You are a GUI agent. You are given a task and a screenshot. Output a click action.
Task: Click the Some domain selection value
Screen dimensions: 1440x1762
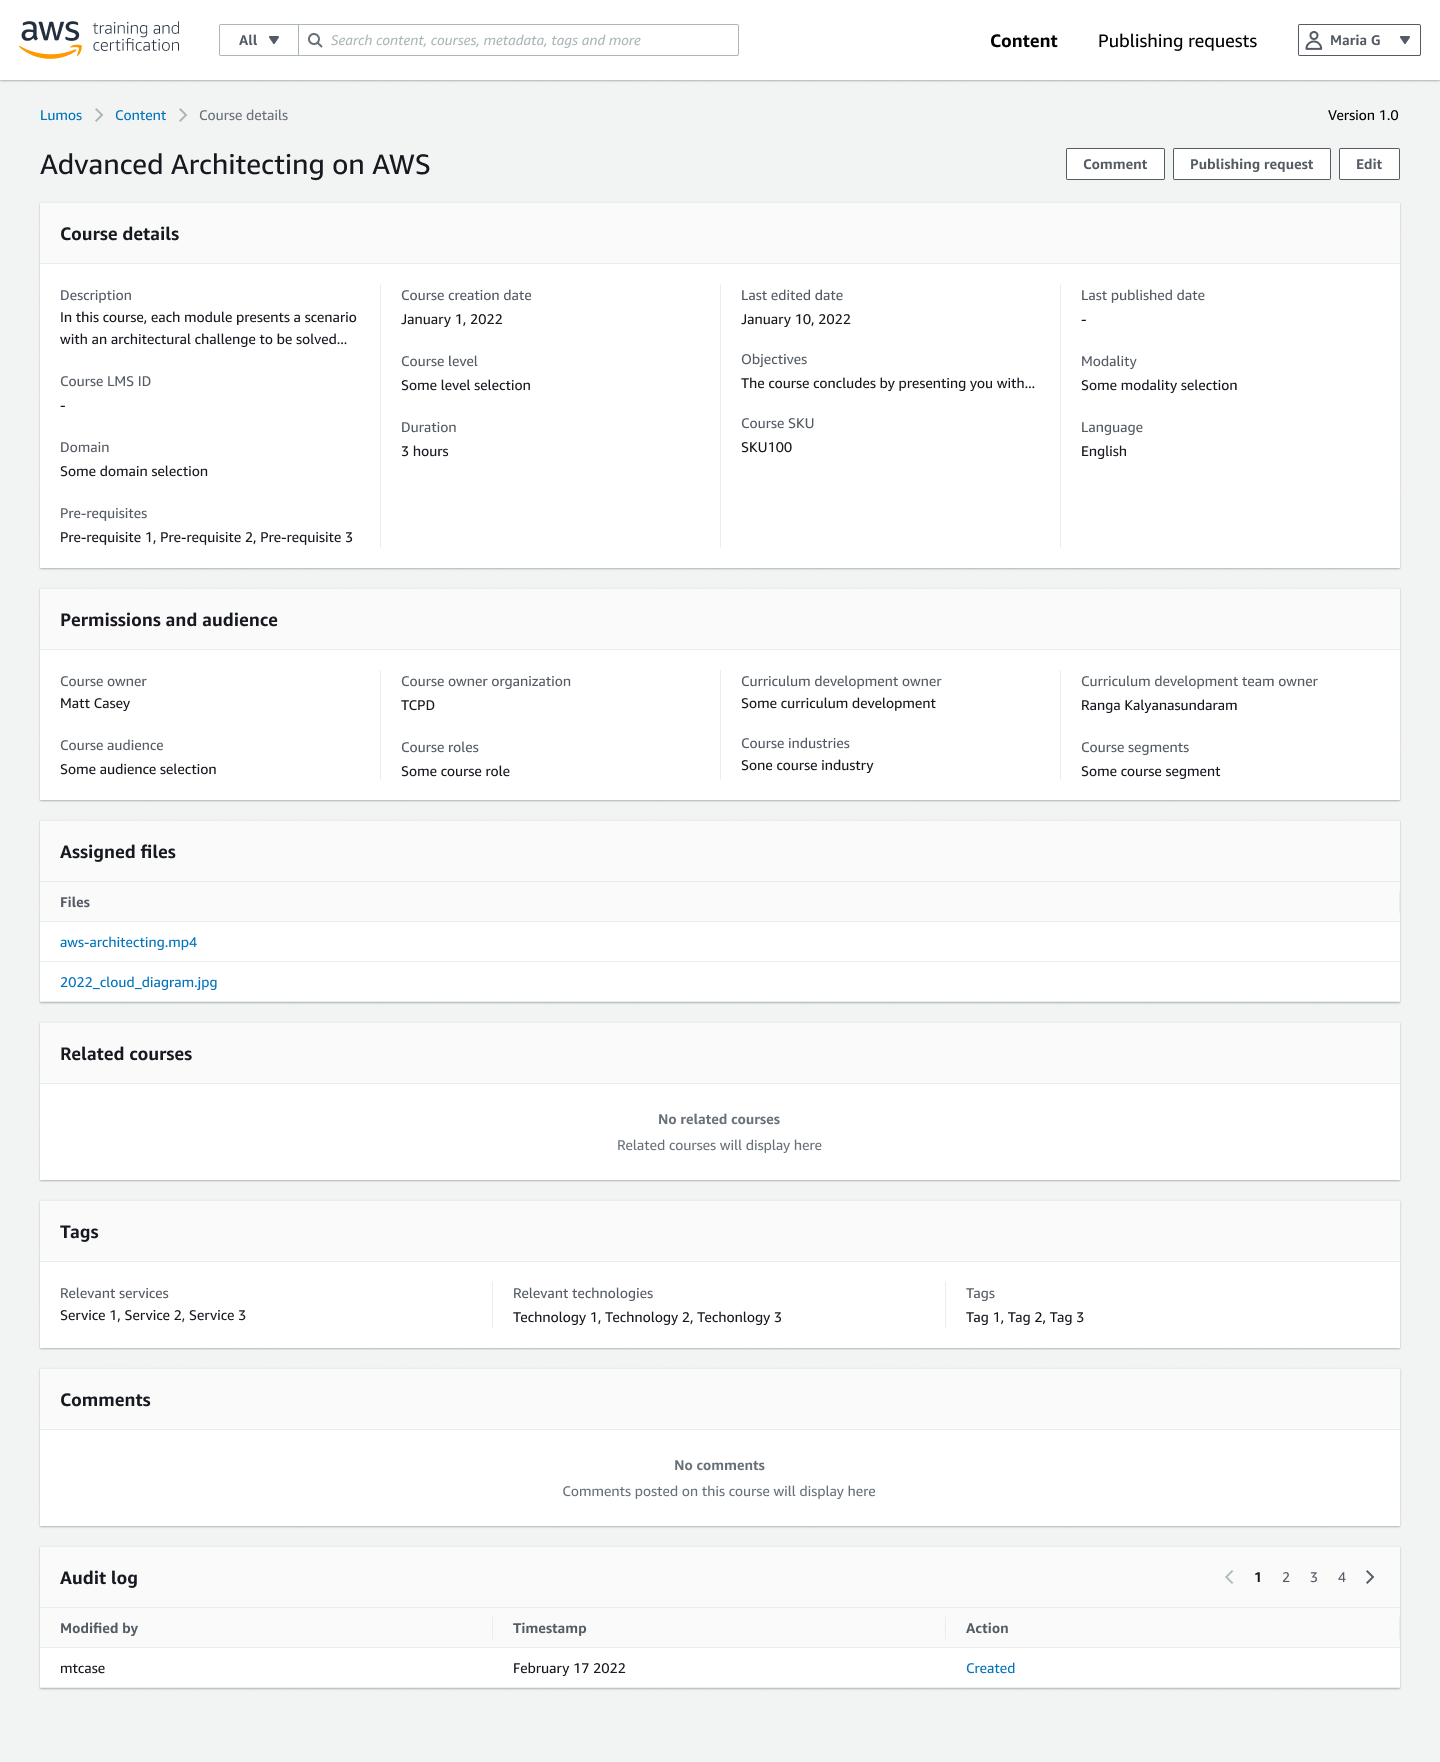coord(134,471)
